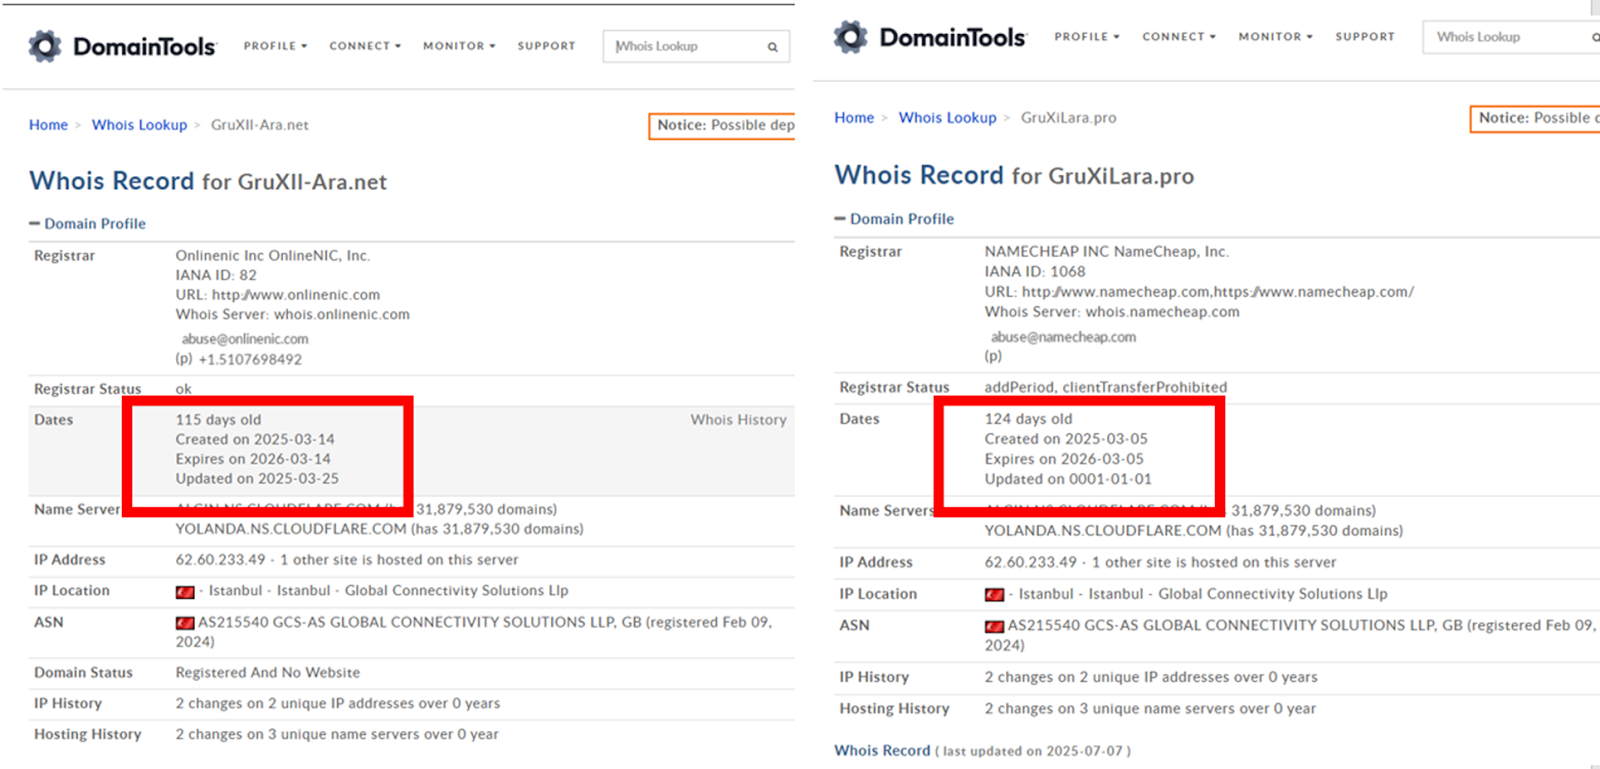Viewport: 1600px width, 769px height.
Task: Click phone number +1.5107698492
Action: pos(250,360)
